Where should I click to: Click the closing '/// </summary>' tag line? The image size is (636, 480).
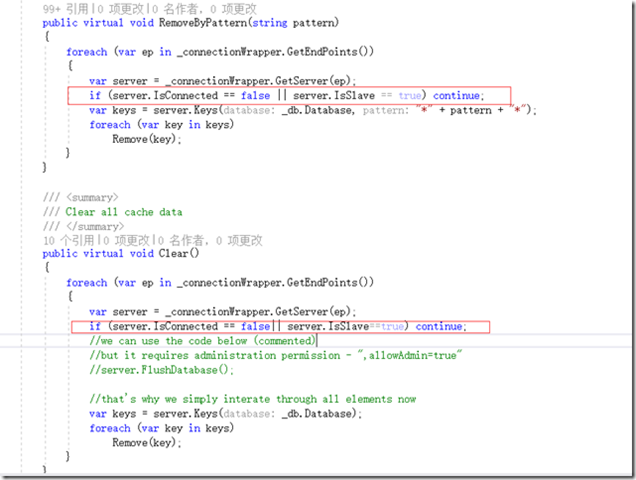(x=84, y=226)
